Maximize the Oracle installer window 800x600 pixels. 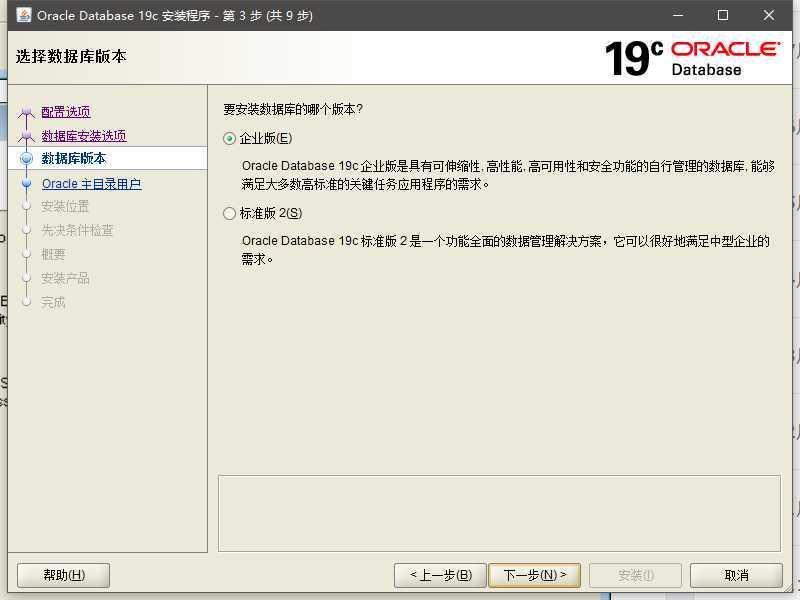[x=723, y=15]
